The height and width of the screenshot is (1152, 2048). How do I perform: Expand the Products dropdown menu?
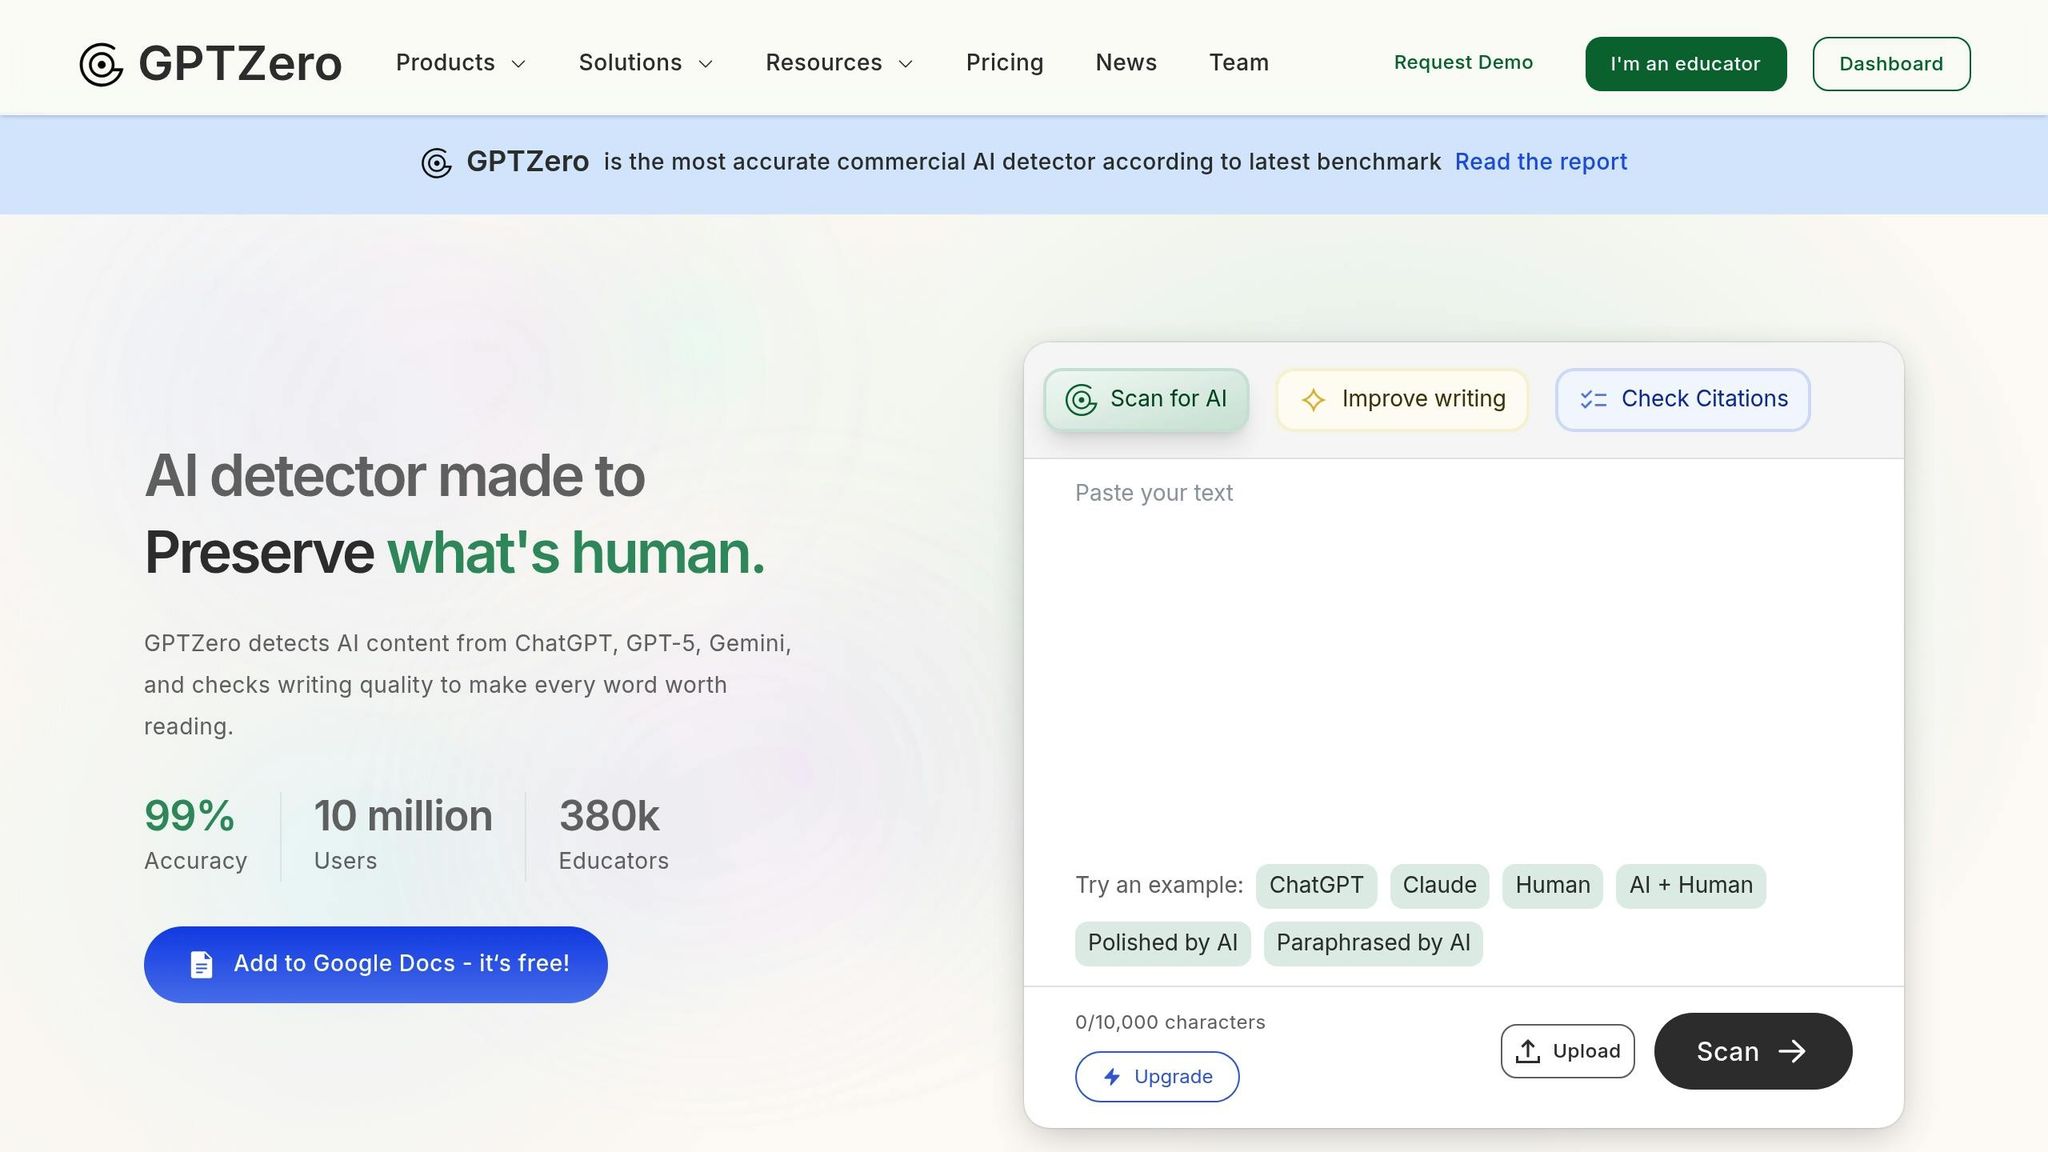point(460,63)
